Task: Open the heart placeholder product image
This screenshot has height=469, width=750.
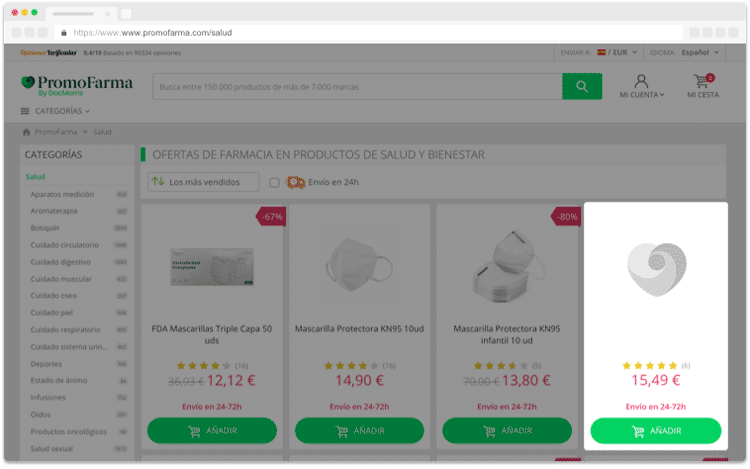Action: 657,269
